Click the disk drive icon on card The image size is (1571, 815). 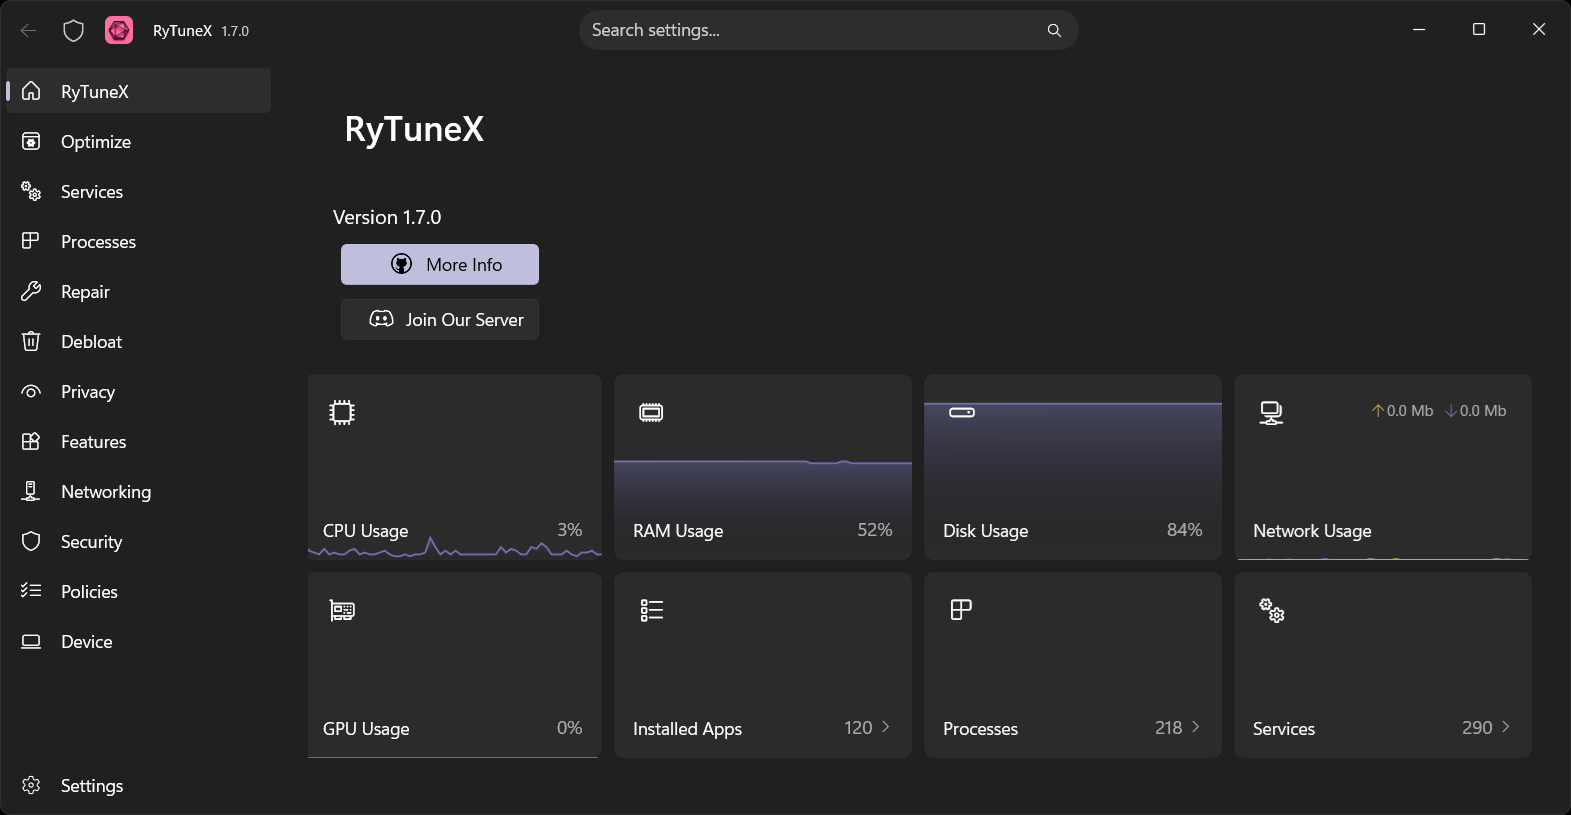coord(962,412)
